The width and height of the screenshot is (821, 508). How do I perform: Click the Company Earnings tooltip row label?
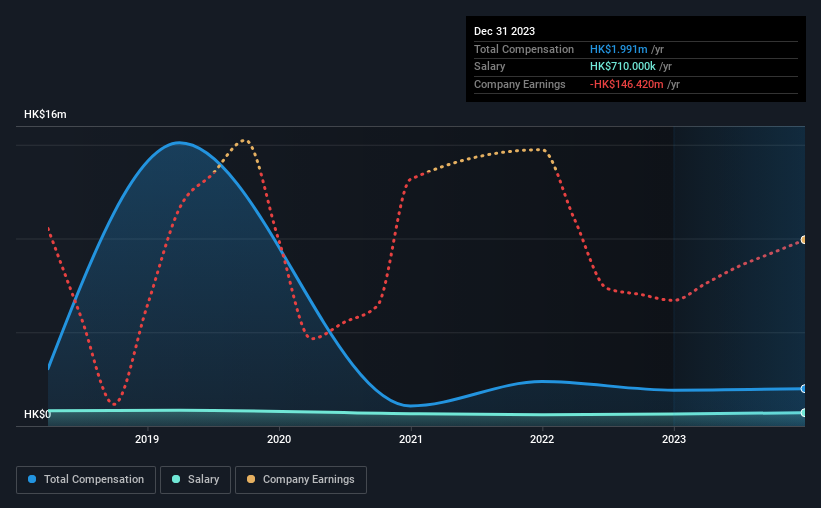[519, 84]
